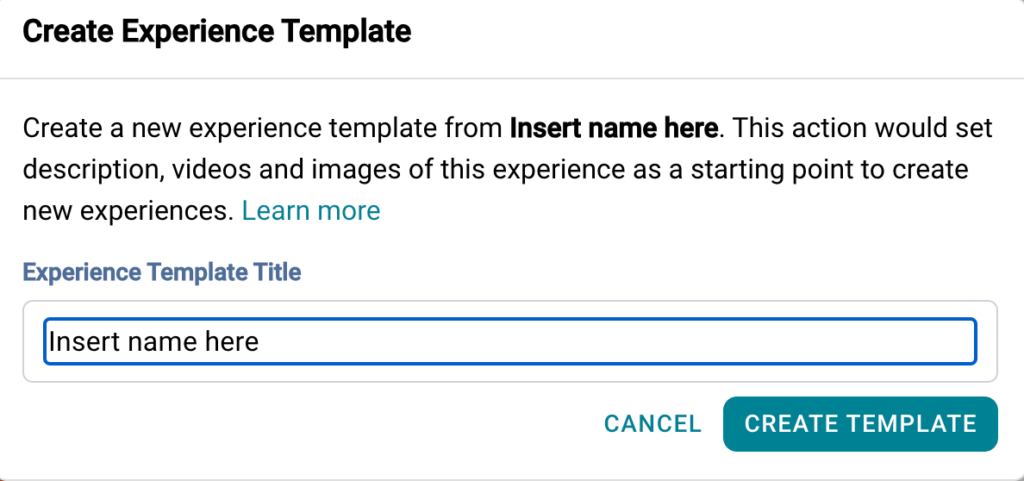Cancel the template creation dialog
This screenshot has width=1024, height=481.
pyautogui.click(x=652, y=424)
